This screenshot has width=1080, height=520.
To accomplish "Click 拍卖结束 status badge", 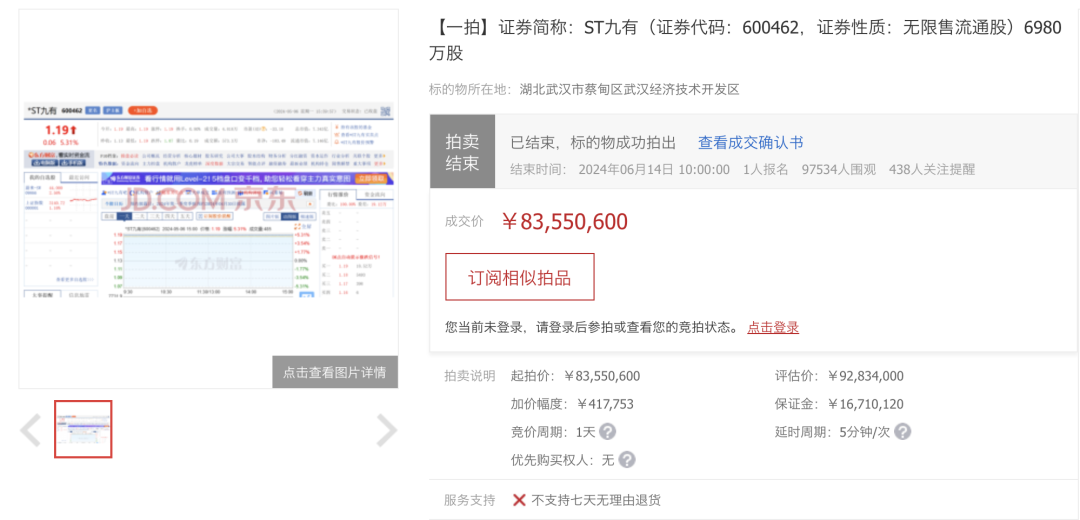I will pyautogui.click(x=462, y=154).
